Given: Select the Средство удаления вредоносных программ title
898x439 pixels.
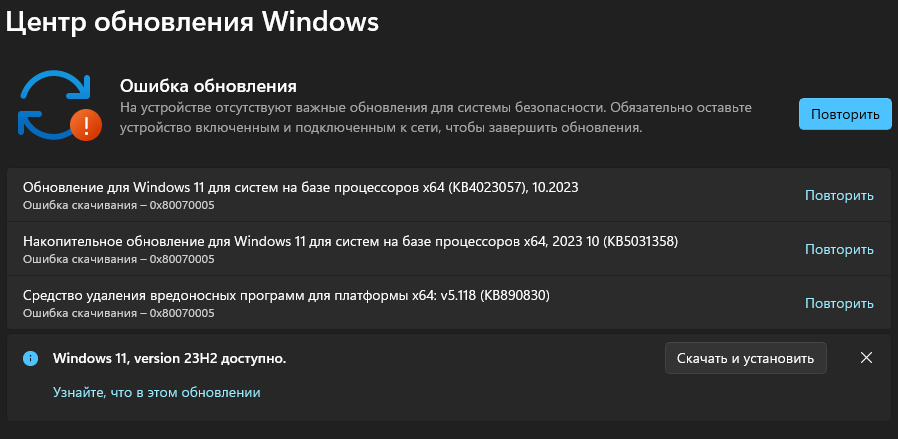Looking at the screenshot, I should click(x=286, y=295).
